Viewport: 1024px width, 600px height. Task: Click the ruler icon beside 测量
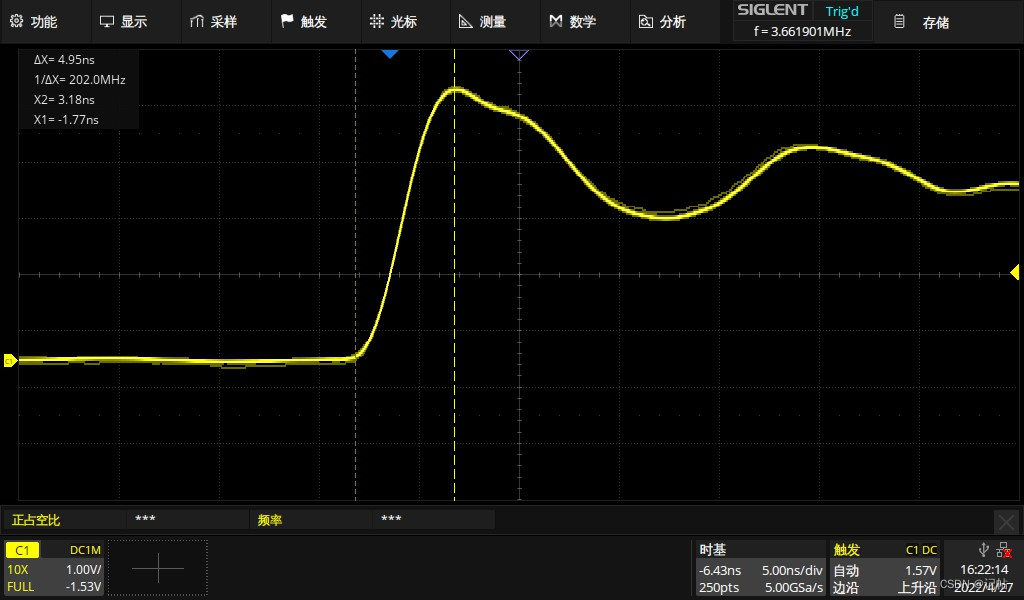point(466,22)
